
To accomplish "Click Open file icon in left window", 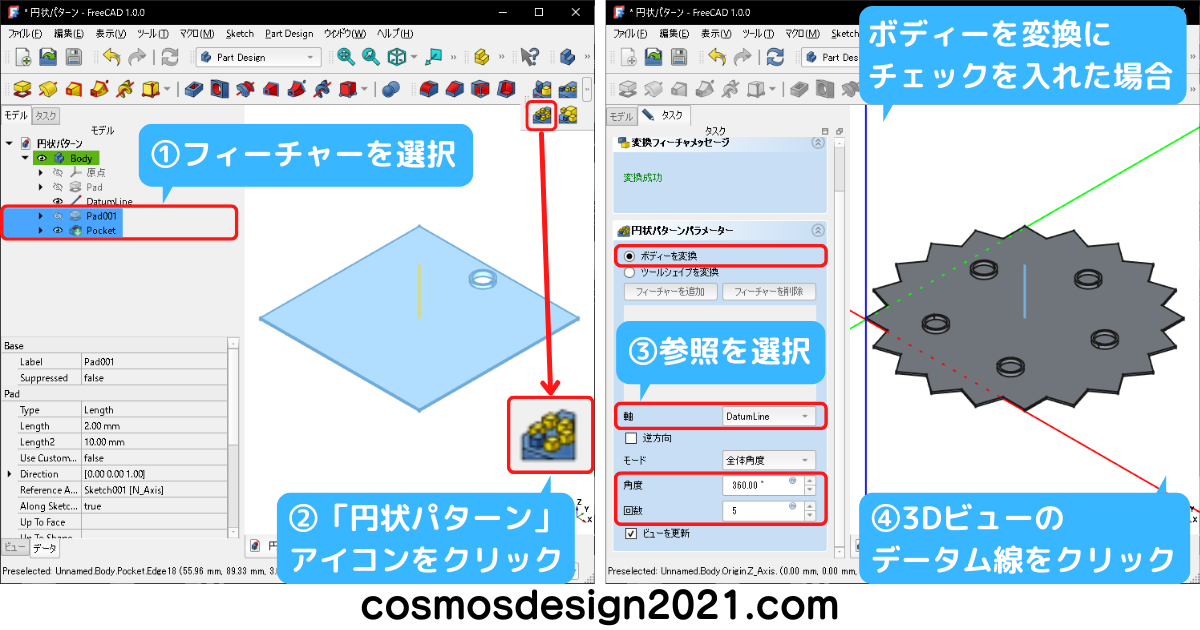I will (48, 57).
